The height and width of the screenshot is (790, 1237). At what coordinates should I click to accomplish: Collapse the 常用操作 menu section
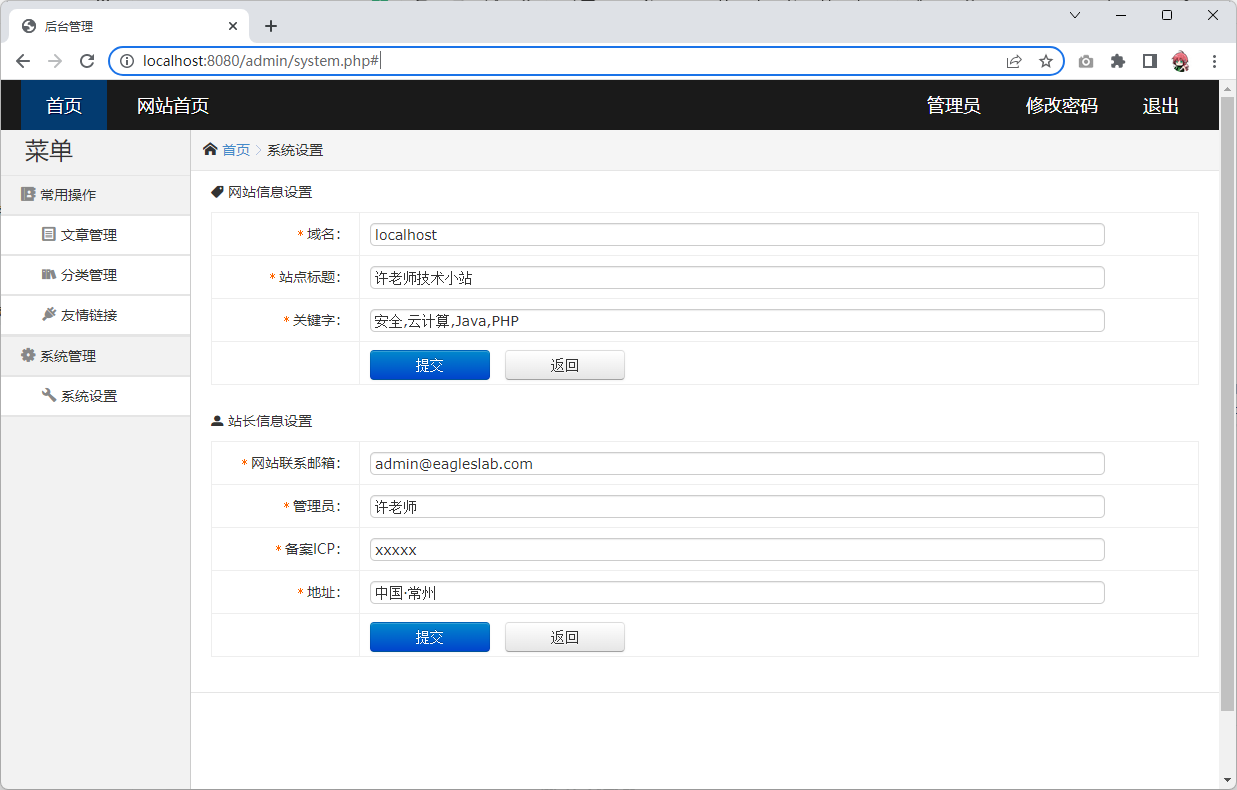pyautogui.click(x=68, y=195)
